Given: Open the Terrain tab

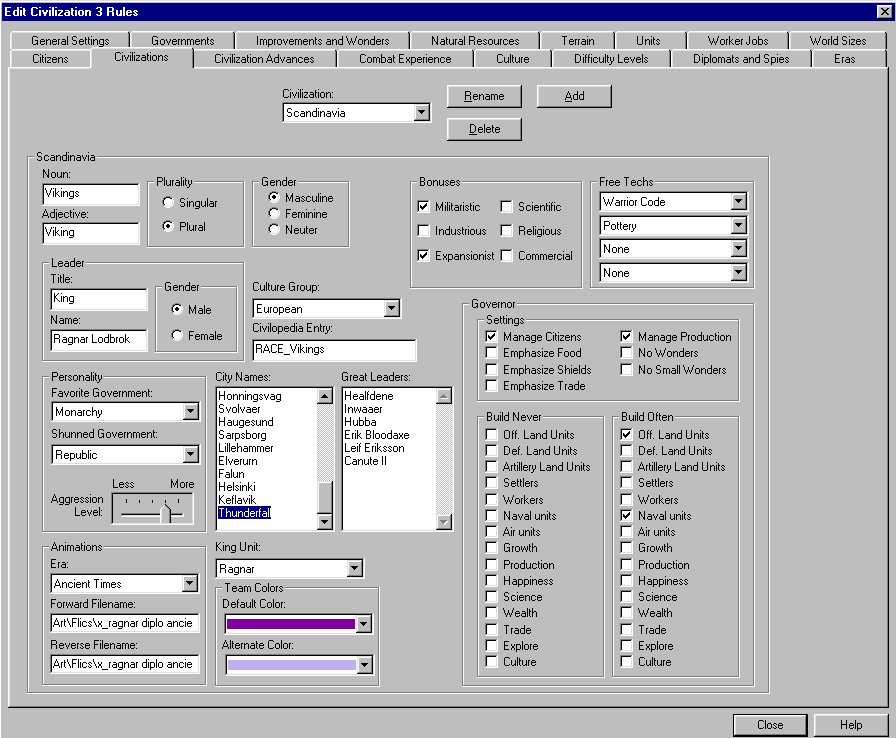Looking at the screenshot, I should click(x=577, y=41).
